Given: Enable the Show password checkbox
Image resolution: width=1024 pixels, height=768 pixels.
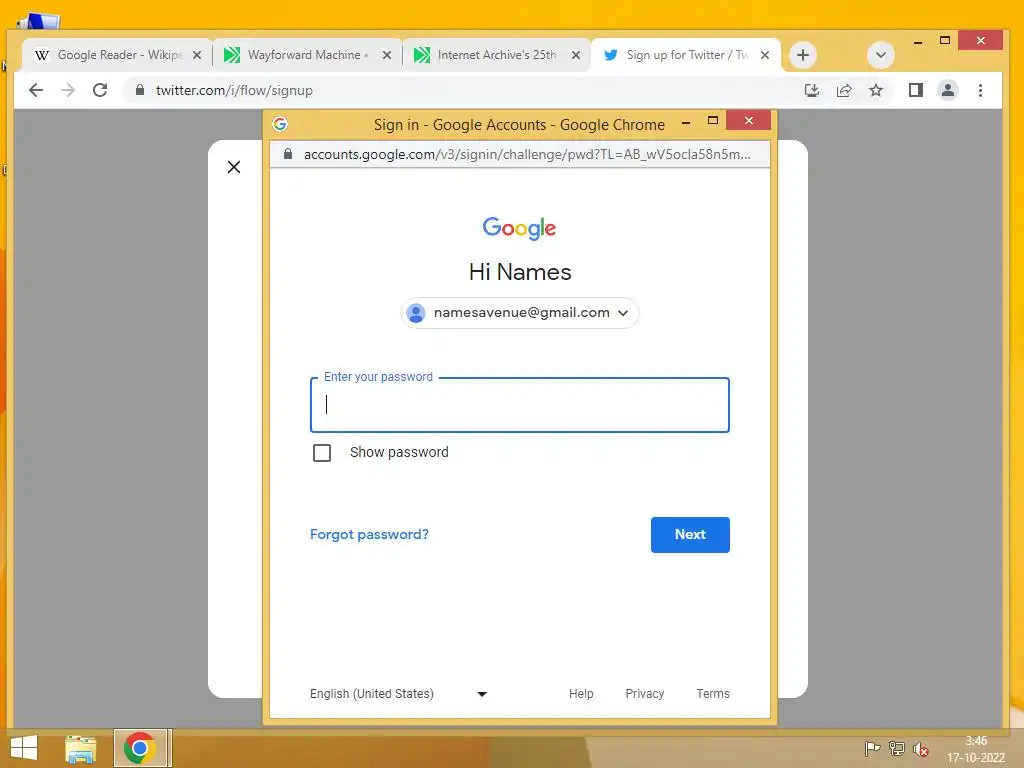Looking at the screenshot, I should pos(322,453).
